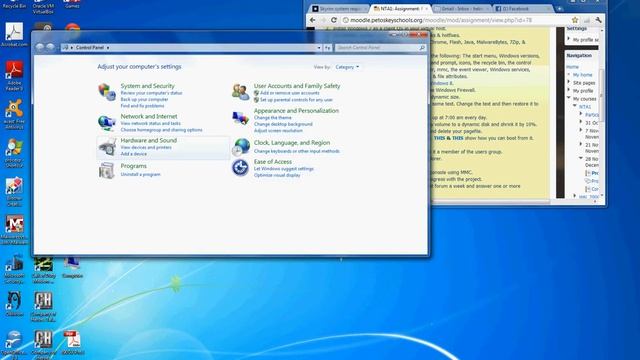
Task: Click the System and Security heading link
Action: [x=147, y=86]
